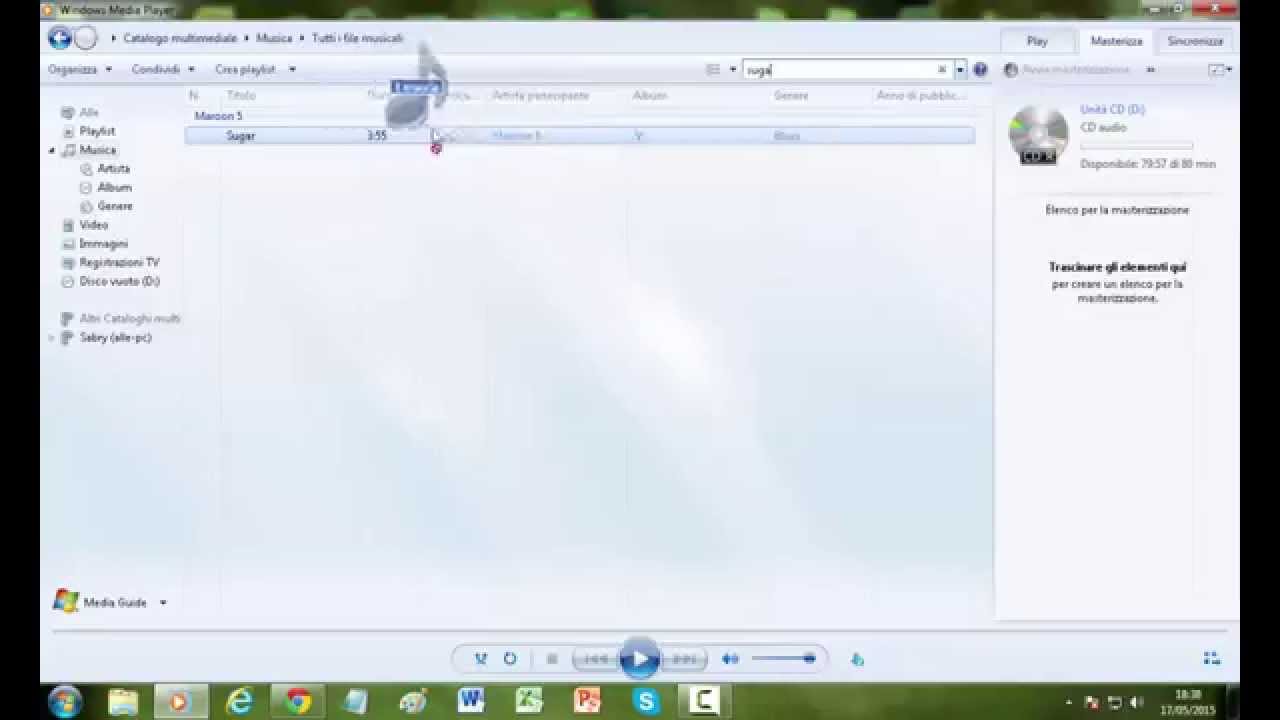Switch to the Masterizza tab
The width and height of the screenshot is (1280, 720).
1116,41
